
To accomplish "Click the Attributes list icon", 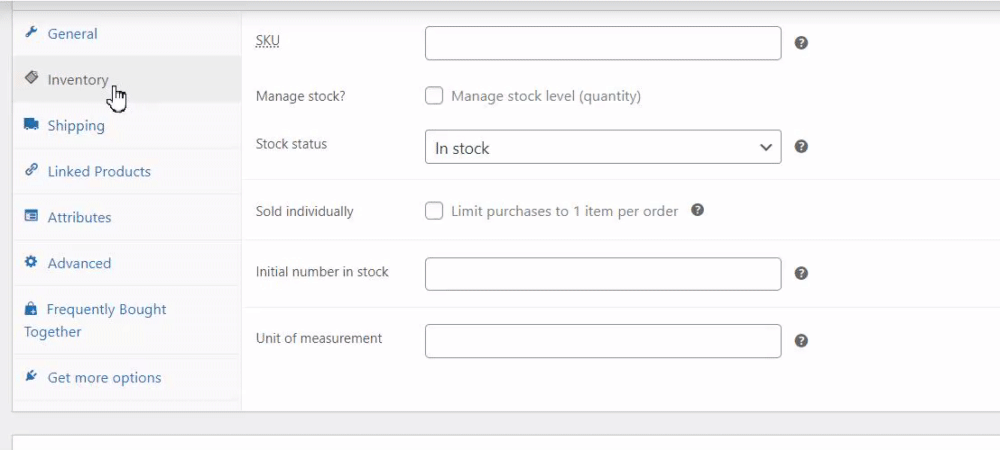I will point(31,216).
